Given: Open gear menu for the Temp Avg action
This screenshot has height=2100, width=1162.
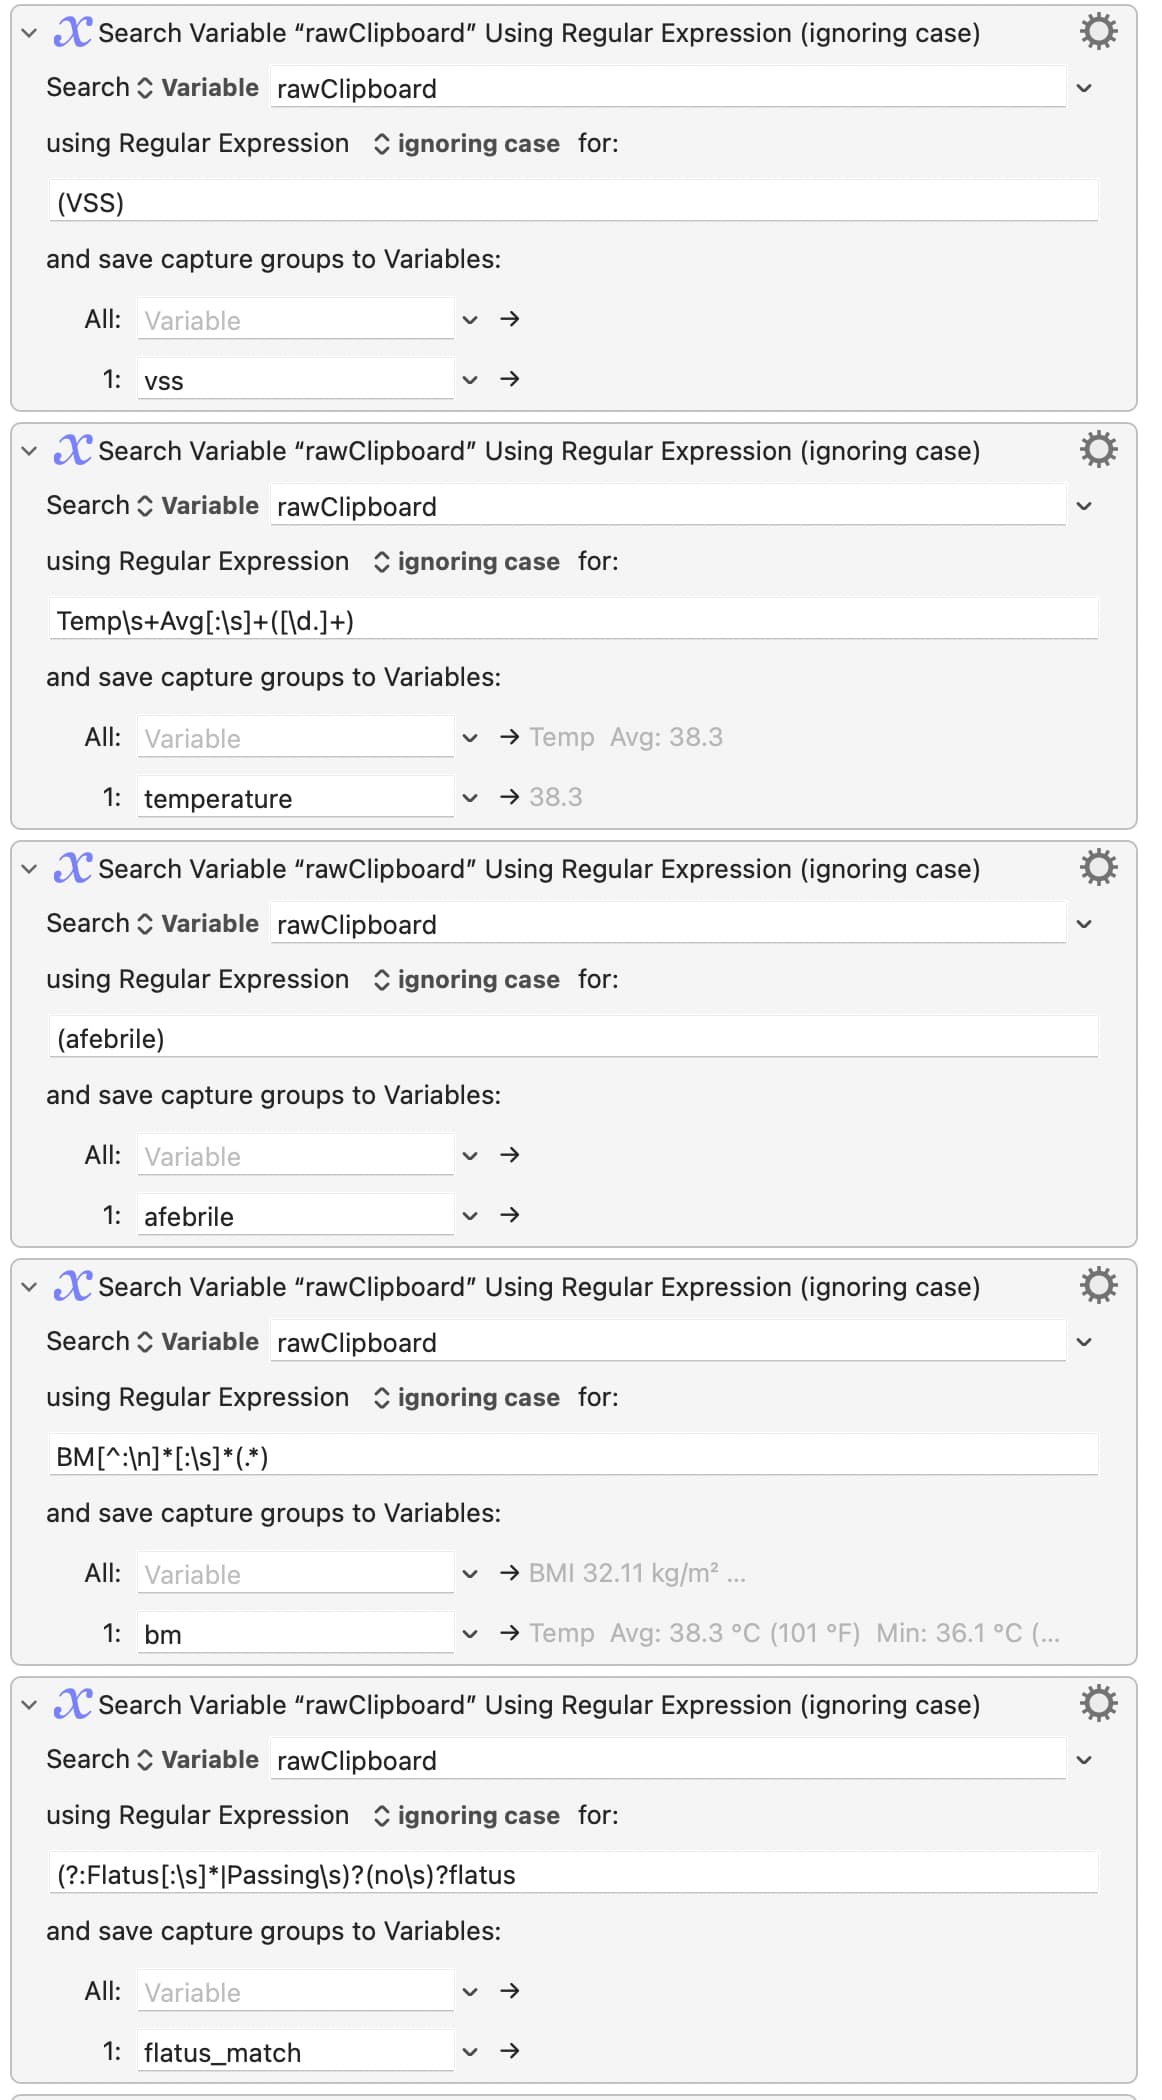Looking at the screenshot, I should click(x=1098, y=450).
